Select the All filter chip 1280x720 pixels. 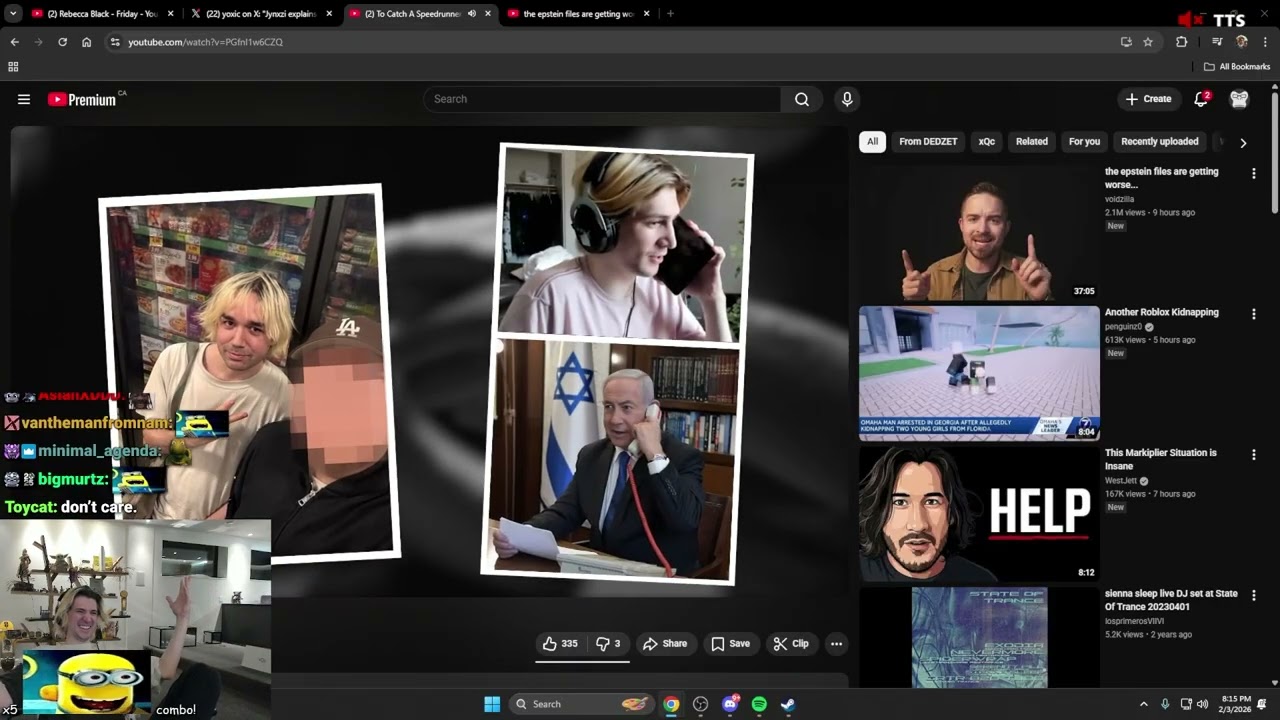click(872, 142)
